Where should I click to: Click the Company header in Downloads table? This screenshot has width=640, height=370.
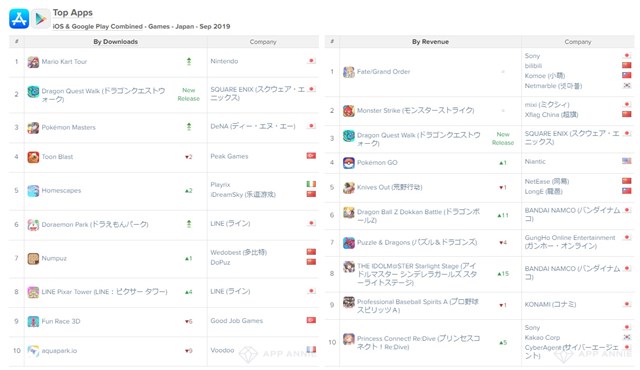(x=263, y=42)
